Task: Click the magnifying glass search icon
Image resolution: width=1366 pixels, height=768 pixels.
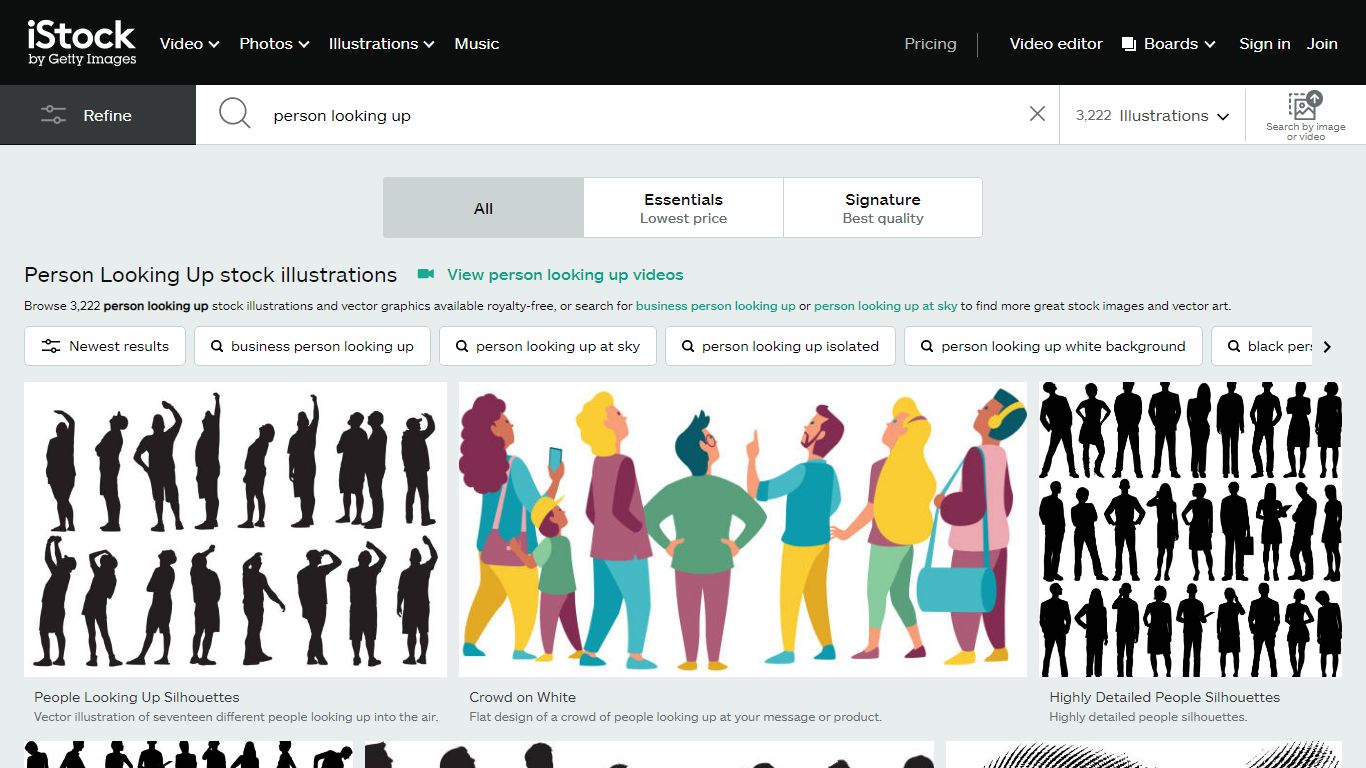Action: [234, 113]
